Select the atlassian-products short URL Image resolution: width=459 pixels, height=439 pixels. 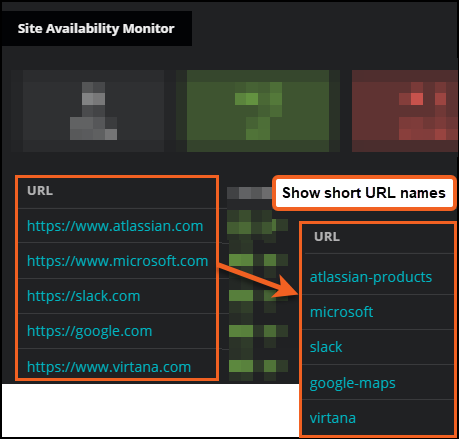click(371, 277)
